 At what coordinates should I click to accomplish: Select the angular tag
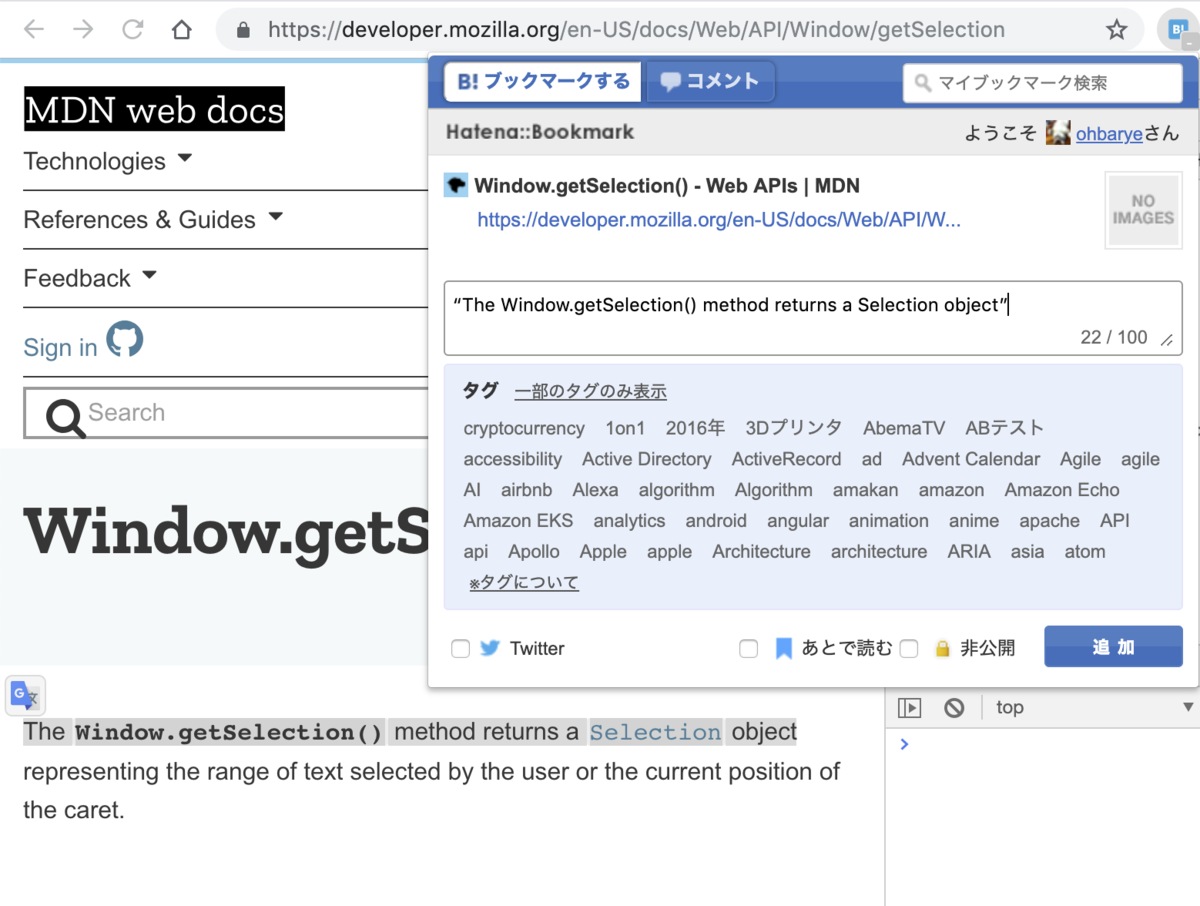click(x=798, y=521)
